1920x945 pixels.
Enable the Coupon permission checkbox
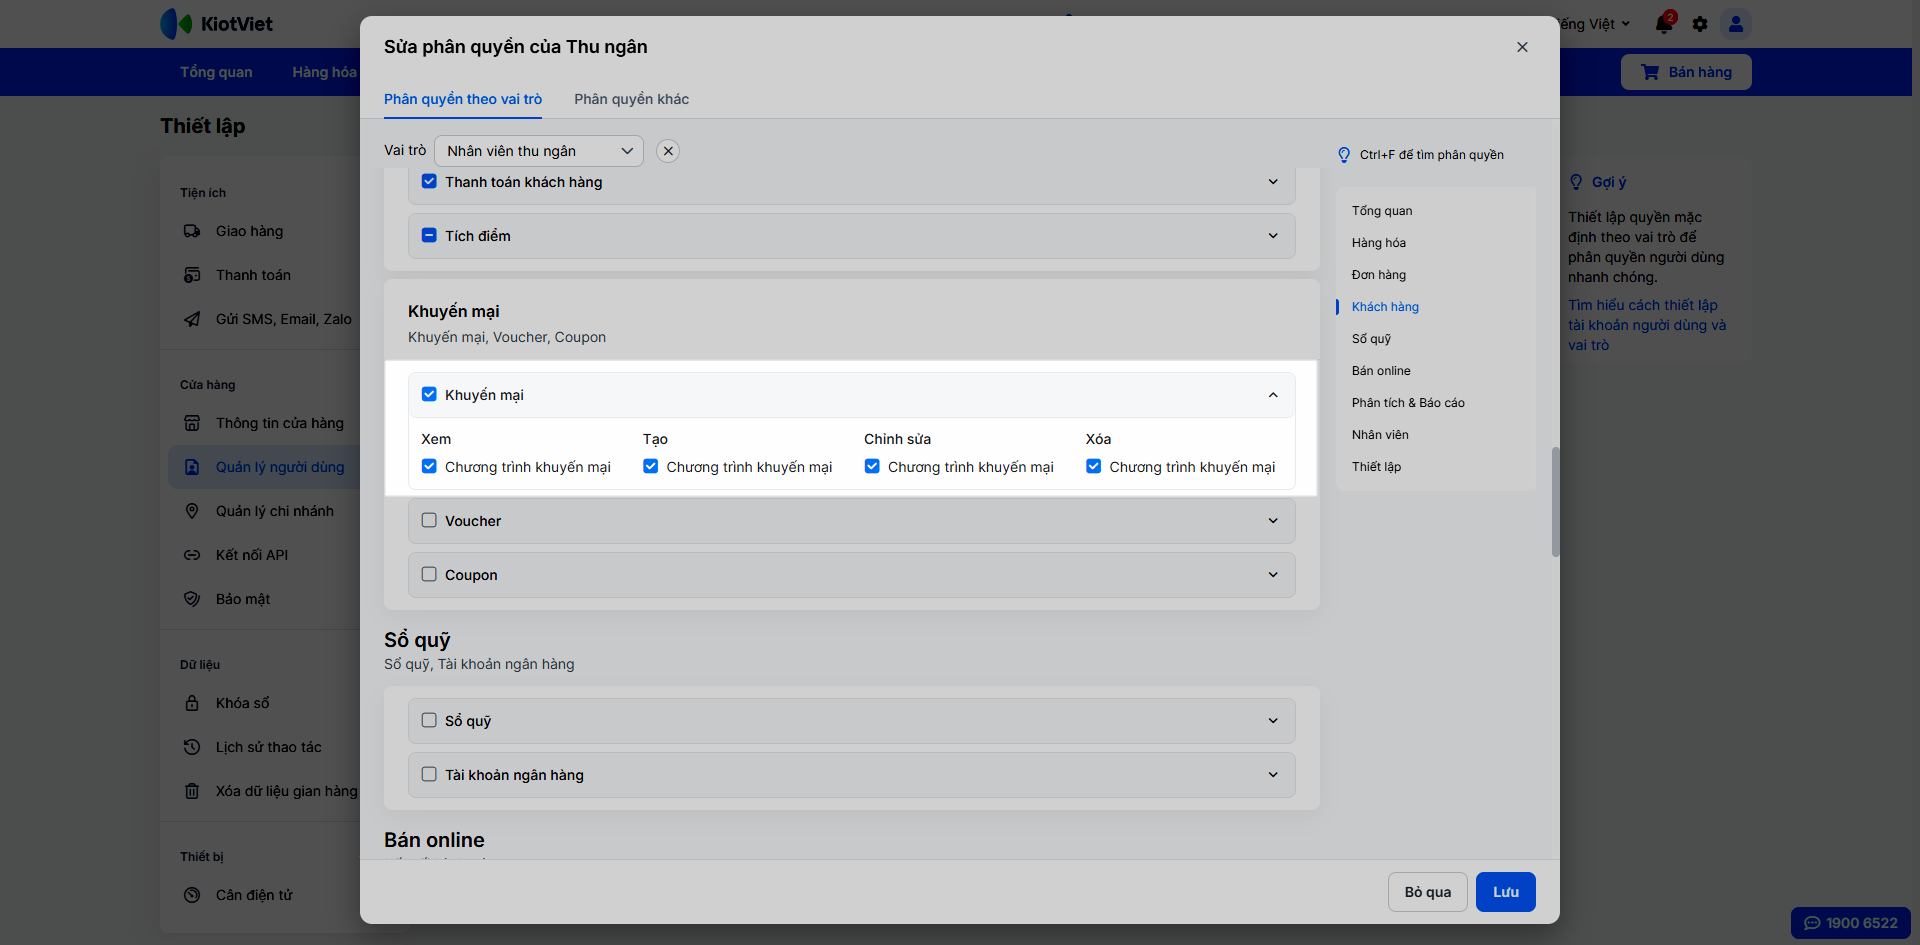(429, 574)
